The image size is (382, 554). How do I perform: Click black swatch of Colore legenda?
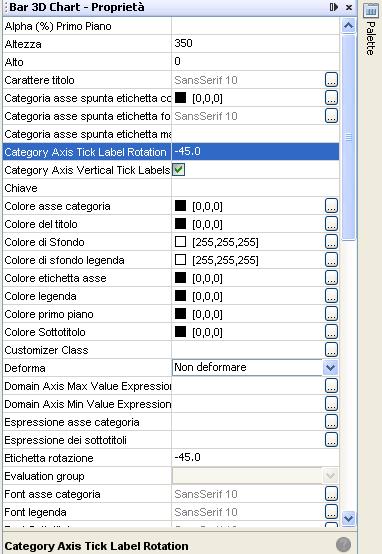pos(180,296)
